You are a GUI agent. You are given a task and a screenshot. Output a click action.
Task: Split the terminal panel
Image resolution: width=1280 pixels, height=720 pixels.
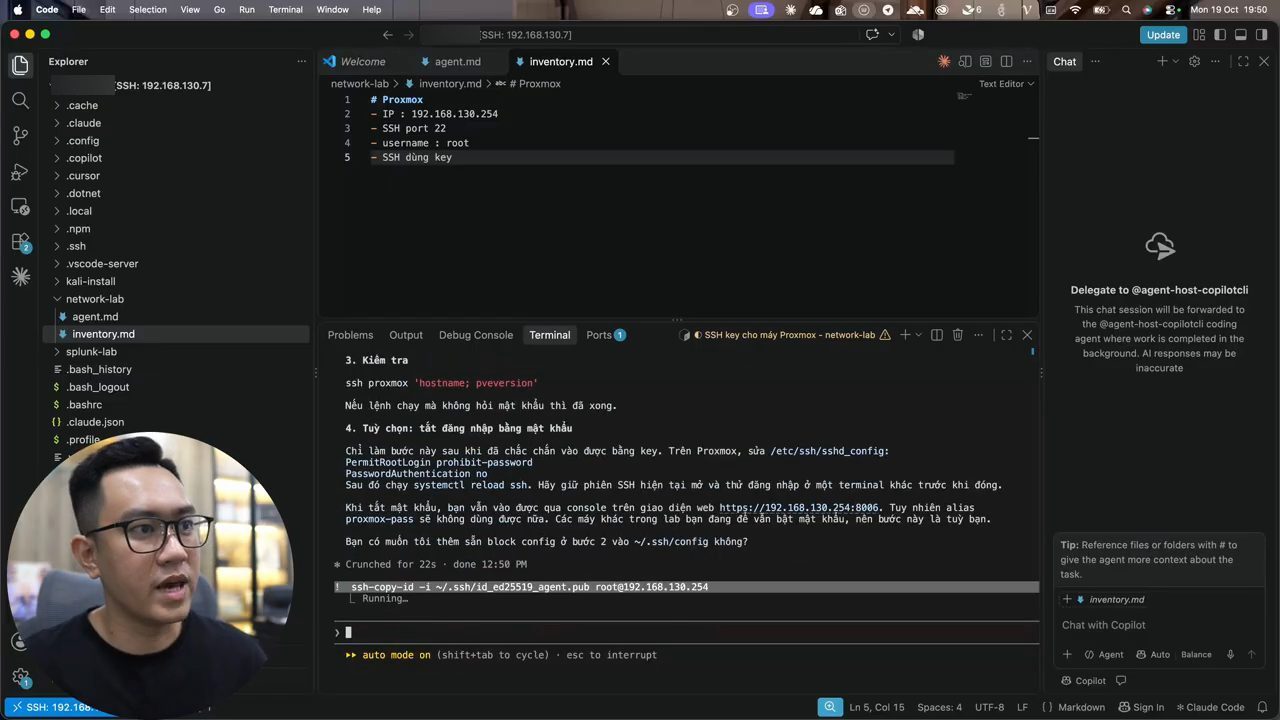pyautogui.click(x=936, y=335)
